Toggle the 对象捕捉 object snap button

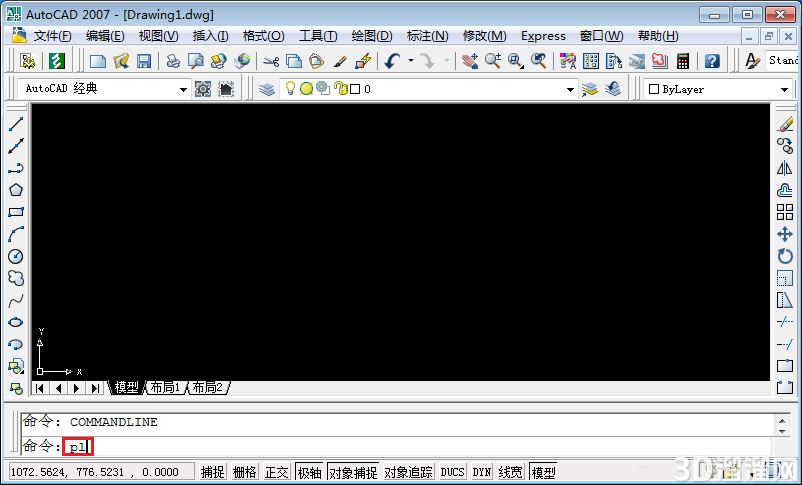coord(353,472)
